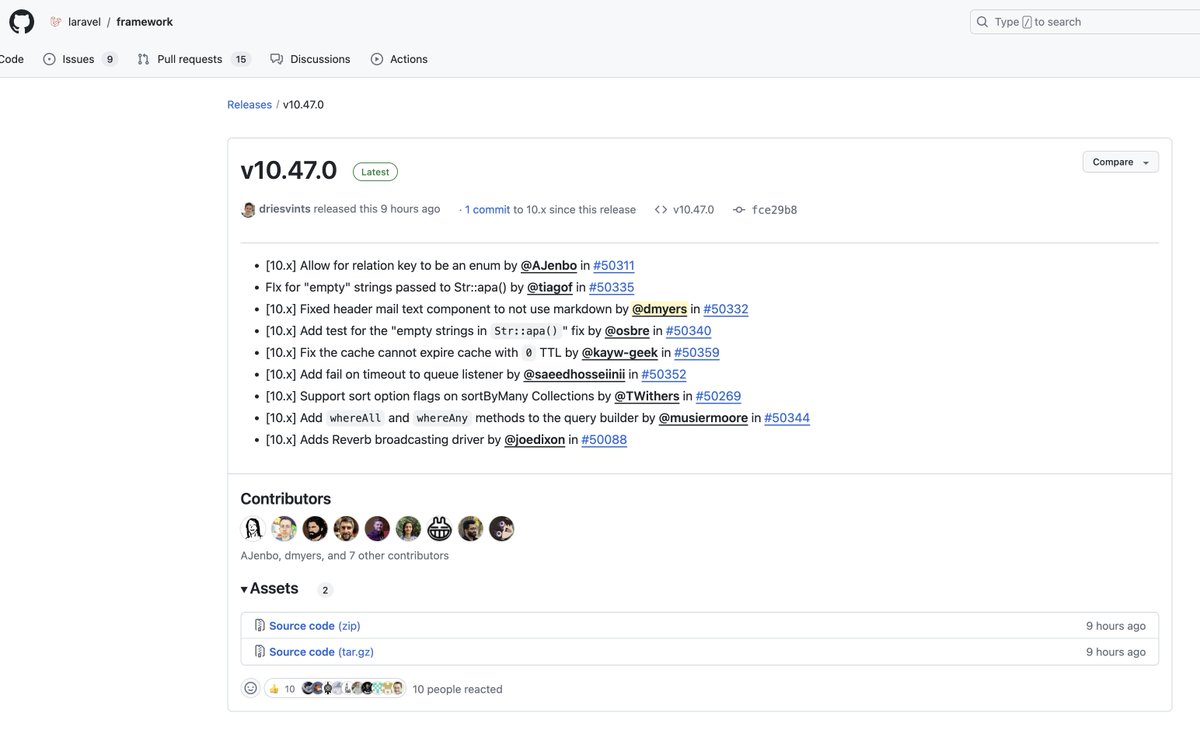
Task: Click the GitHub logo
Action: (21, 21)
